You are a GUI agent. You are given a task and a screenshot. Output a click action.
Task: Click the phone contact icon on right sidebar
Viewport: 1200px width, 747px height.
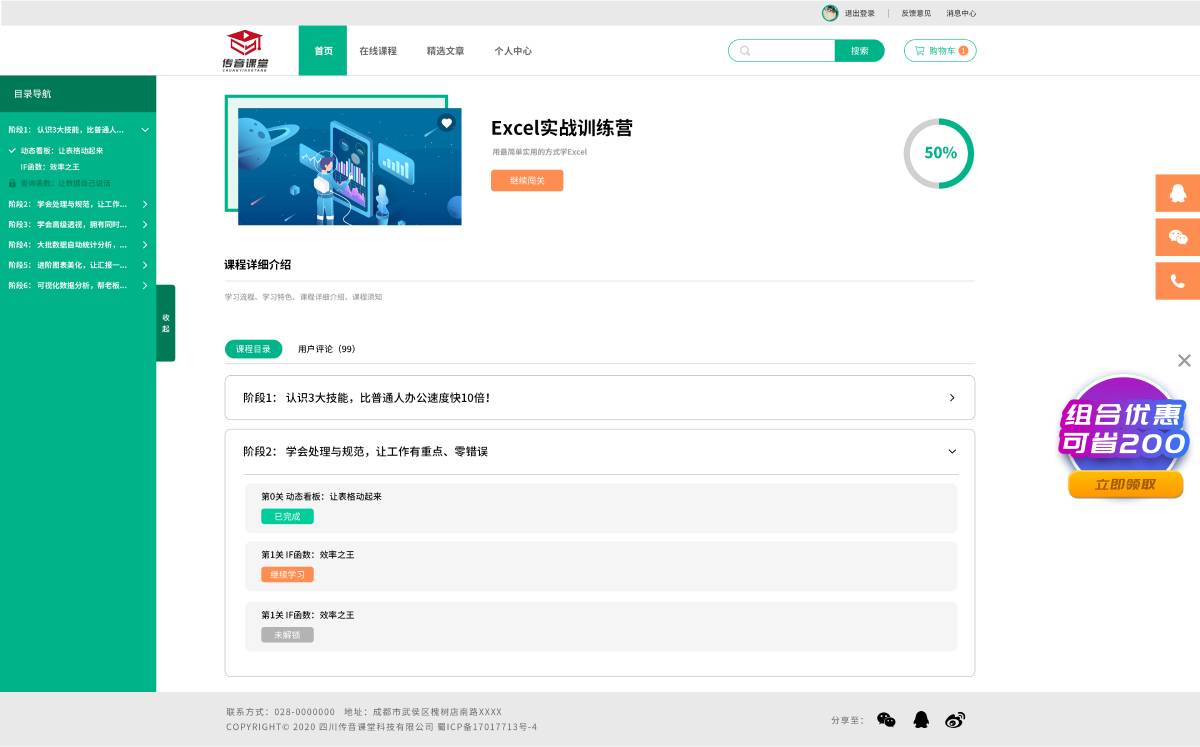click(1177, 281)
